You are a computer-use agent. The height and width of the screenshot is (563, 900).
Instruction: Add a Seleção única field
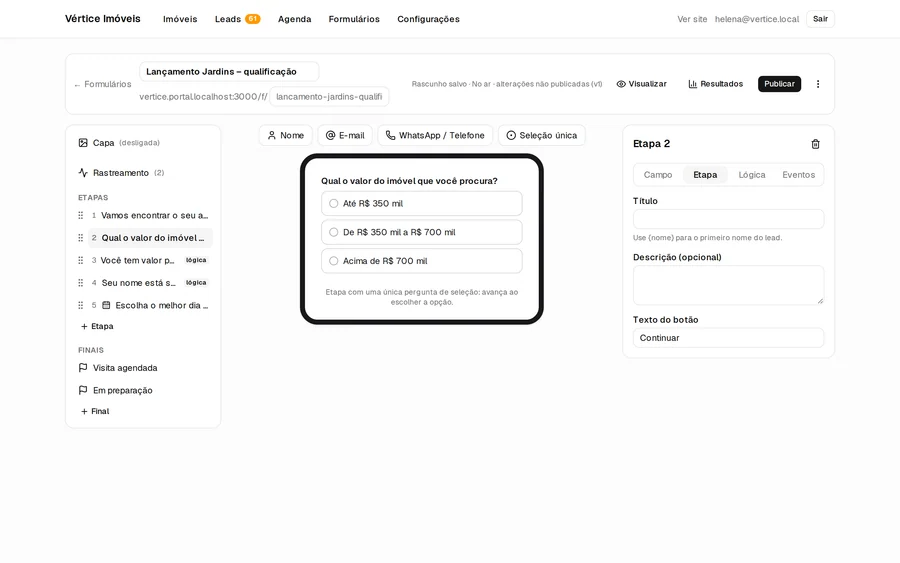542,135
